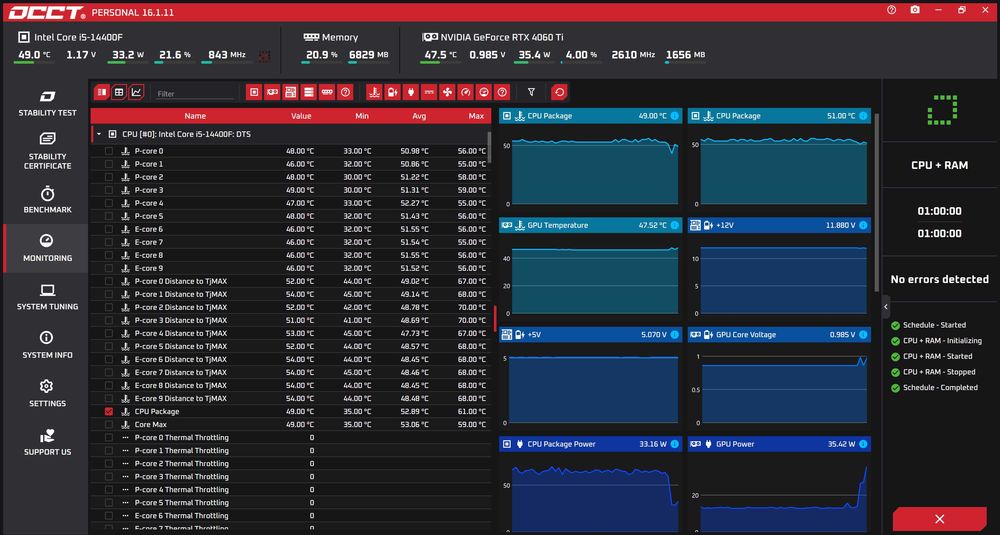Check the P-core 3 temperature checkbox
This screenshot has height=535, width=1000.
click(x=108, y=190)
